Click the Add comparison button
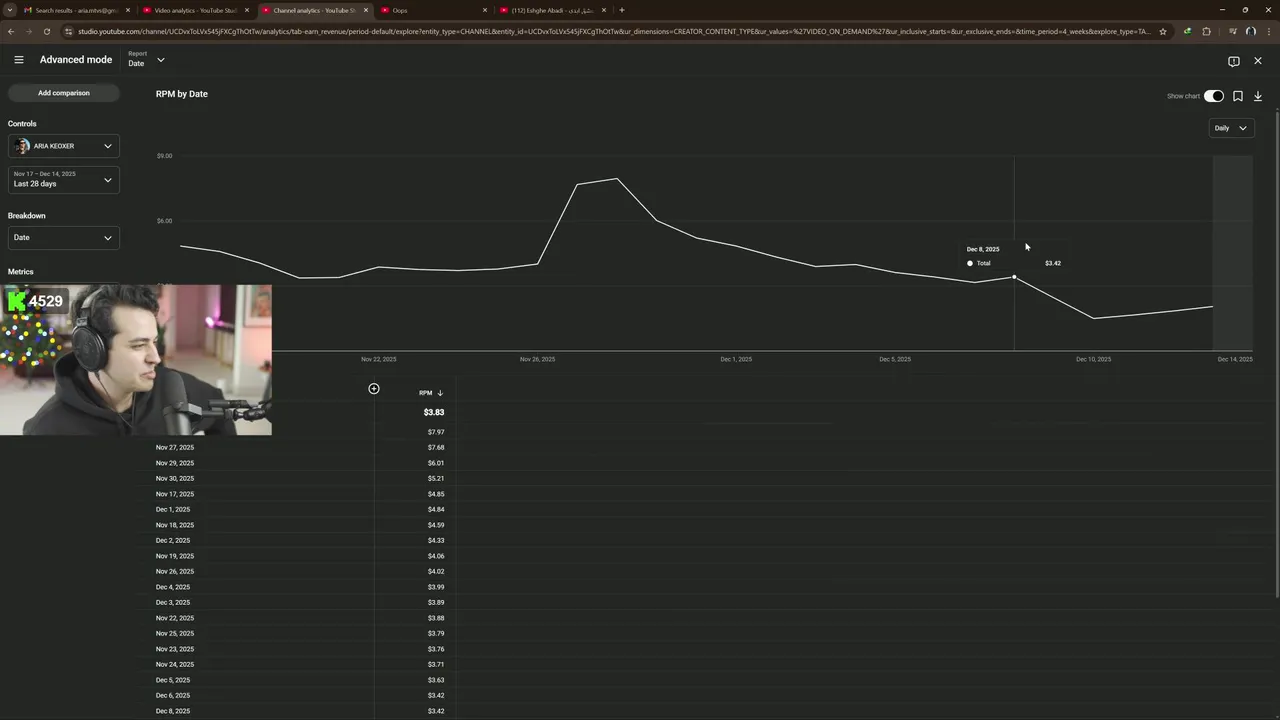 point(64,93)
